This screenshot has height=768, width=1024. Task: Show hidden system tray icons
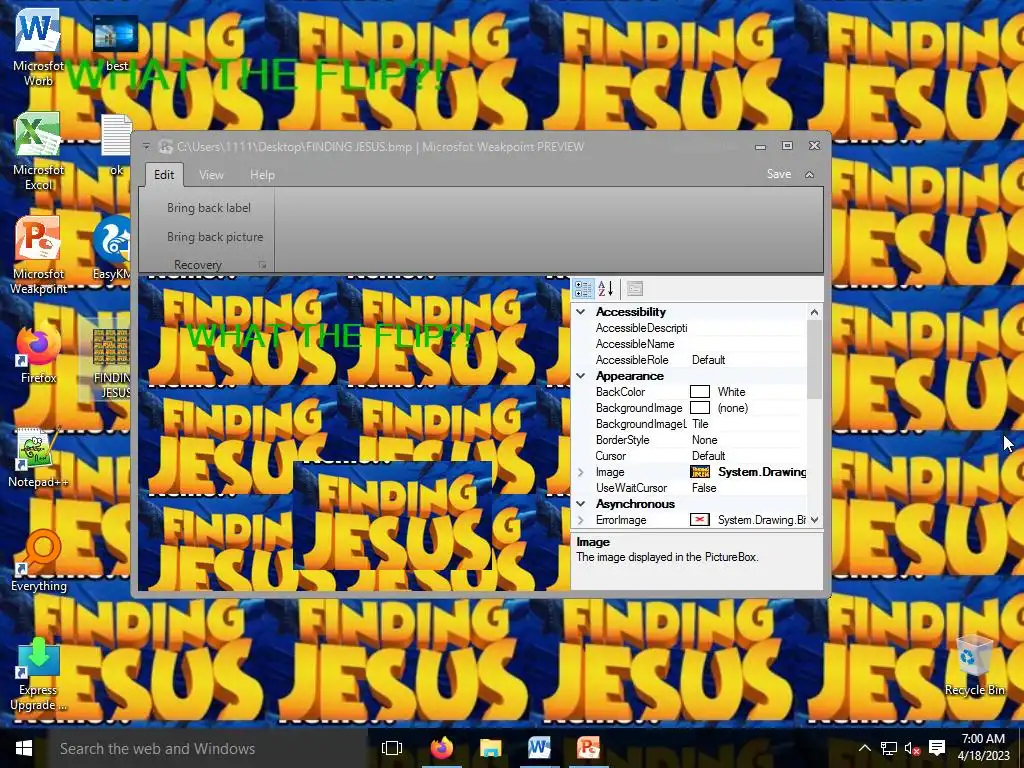(x=864, y=748)
